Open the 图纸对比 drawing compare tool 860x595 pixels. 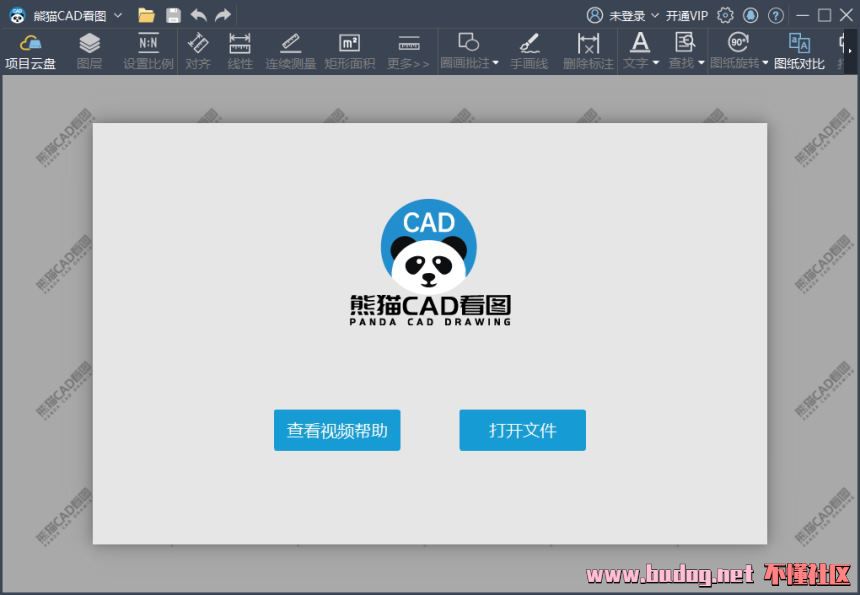pyautogui.click(x=799, y=51)
